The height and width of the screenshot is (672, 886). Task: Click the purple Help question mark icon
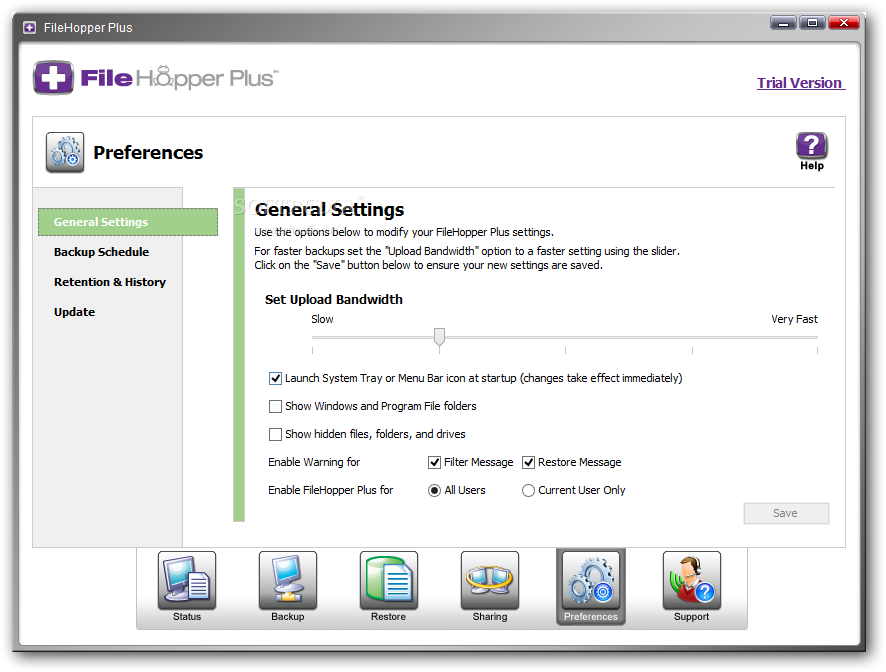tap(811, 146)
